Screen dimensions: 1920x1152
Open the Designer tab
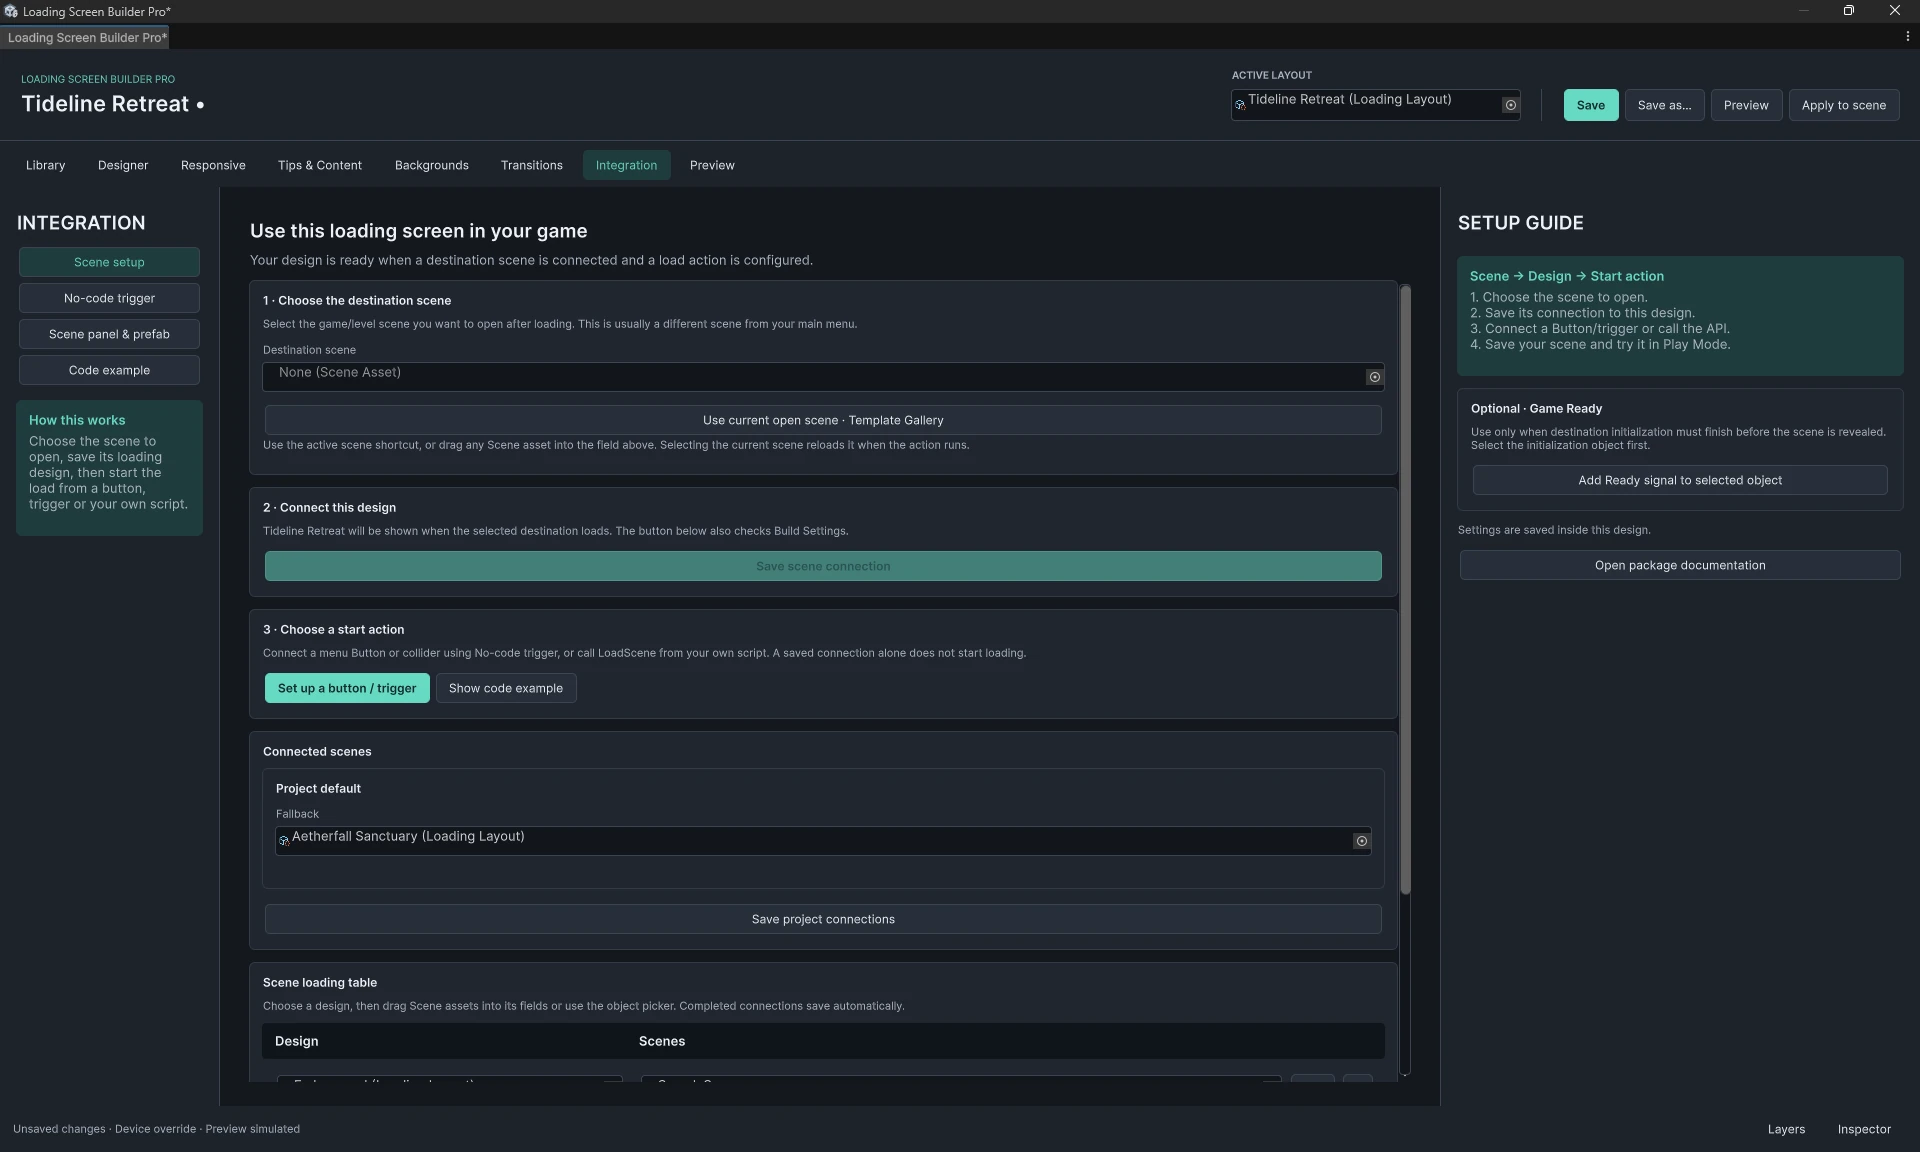(123, 165)
